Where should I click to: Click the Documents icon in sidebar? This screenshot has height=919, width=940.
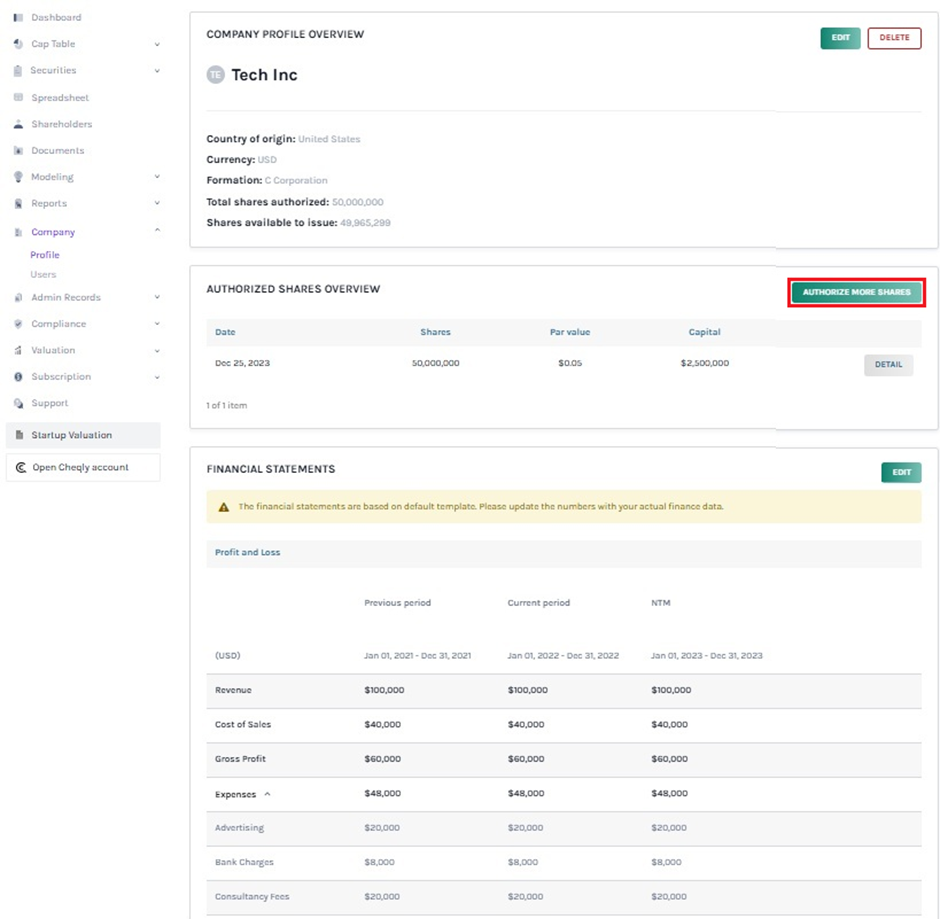[18, 151]
